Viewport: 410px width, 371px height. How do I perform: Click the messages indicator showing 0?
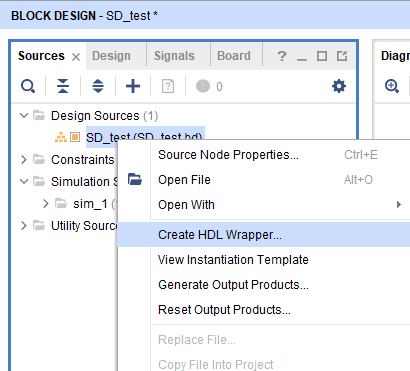point(209,86)
